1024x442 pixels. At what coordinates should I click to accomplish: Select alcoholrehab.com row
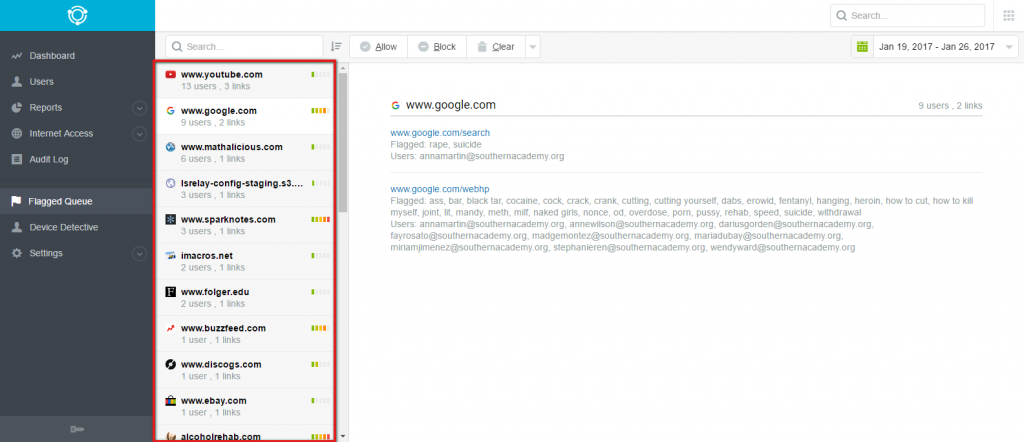[246, 434]
